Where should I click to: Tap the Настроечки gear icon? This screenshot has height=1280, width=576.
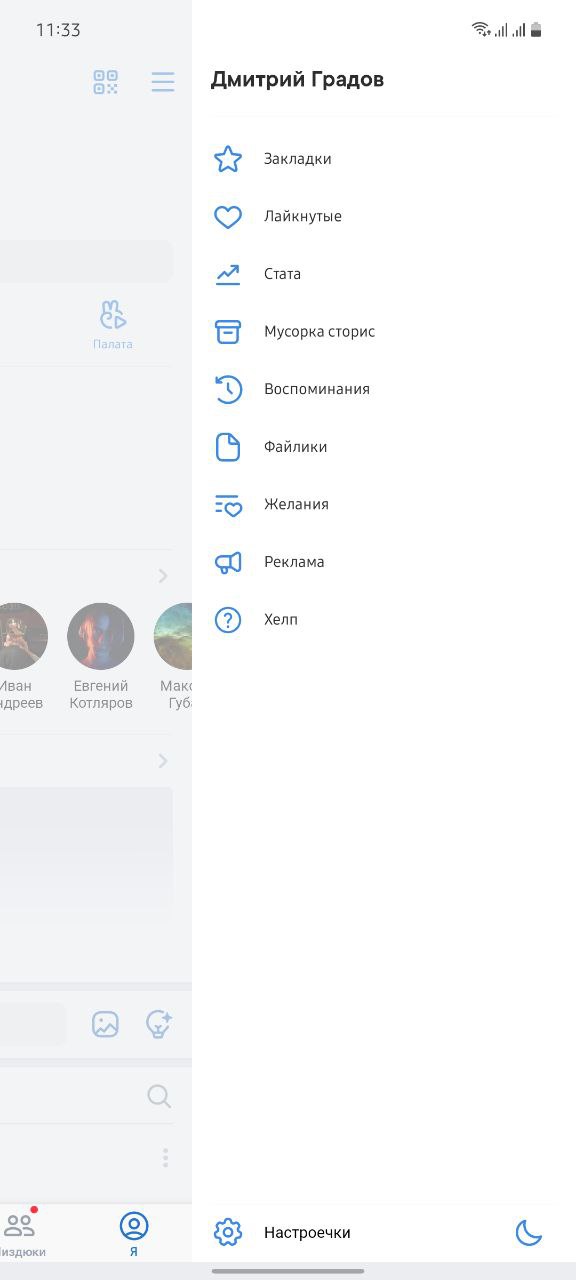click(228, 1232)
